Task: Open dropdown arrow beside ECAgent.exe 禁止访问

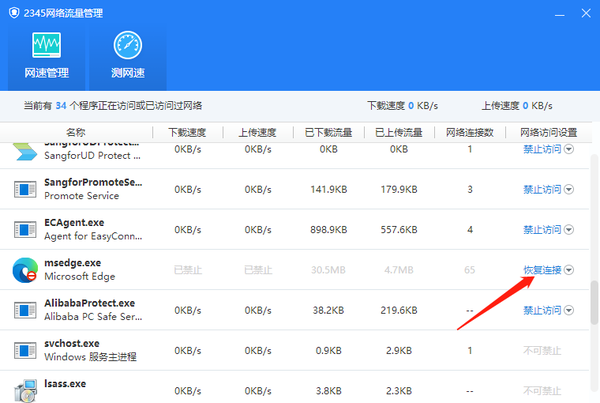Action: pos(569,229)
